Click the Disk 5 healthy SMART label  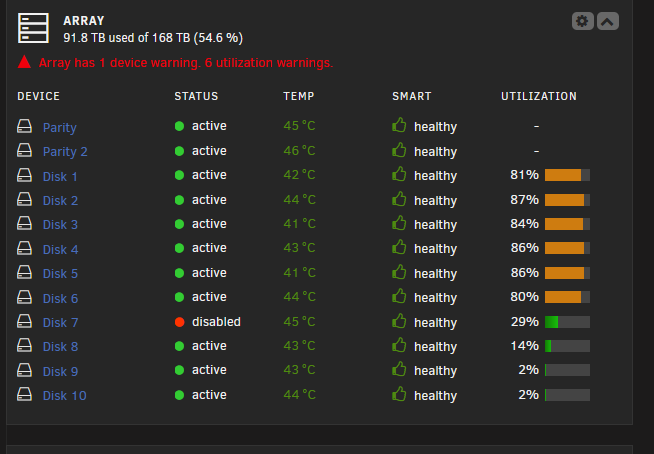click(x=435, y=274)
